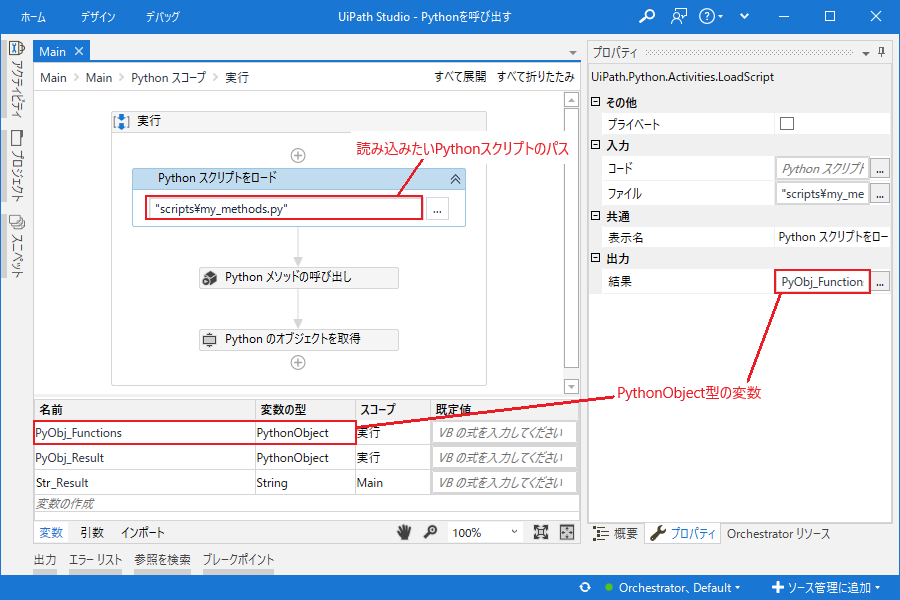Viewport: 900px width, 600px height.
Task: Click the zoom magnifier icon
Action: click(x=430, y=532)
